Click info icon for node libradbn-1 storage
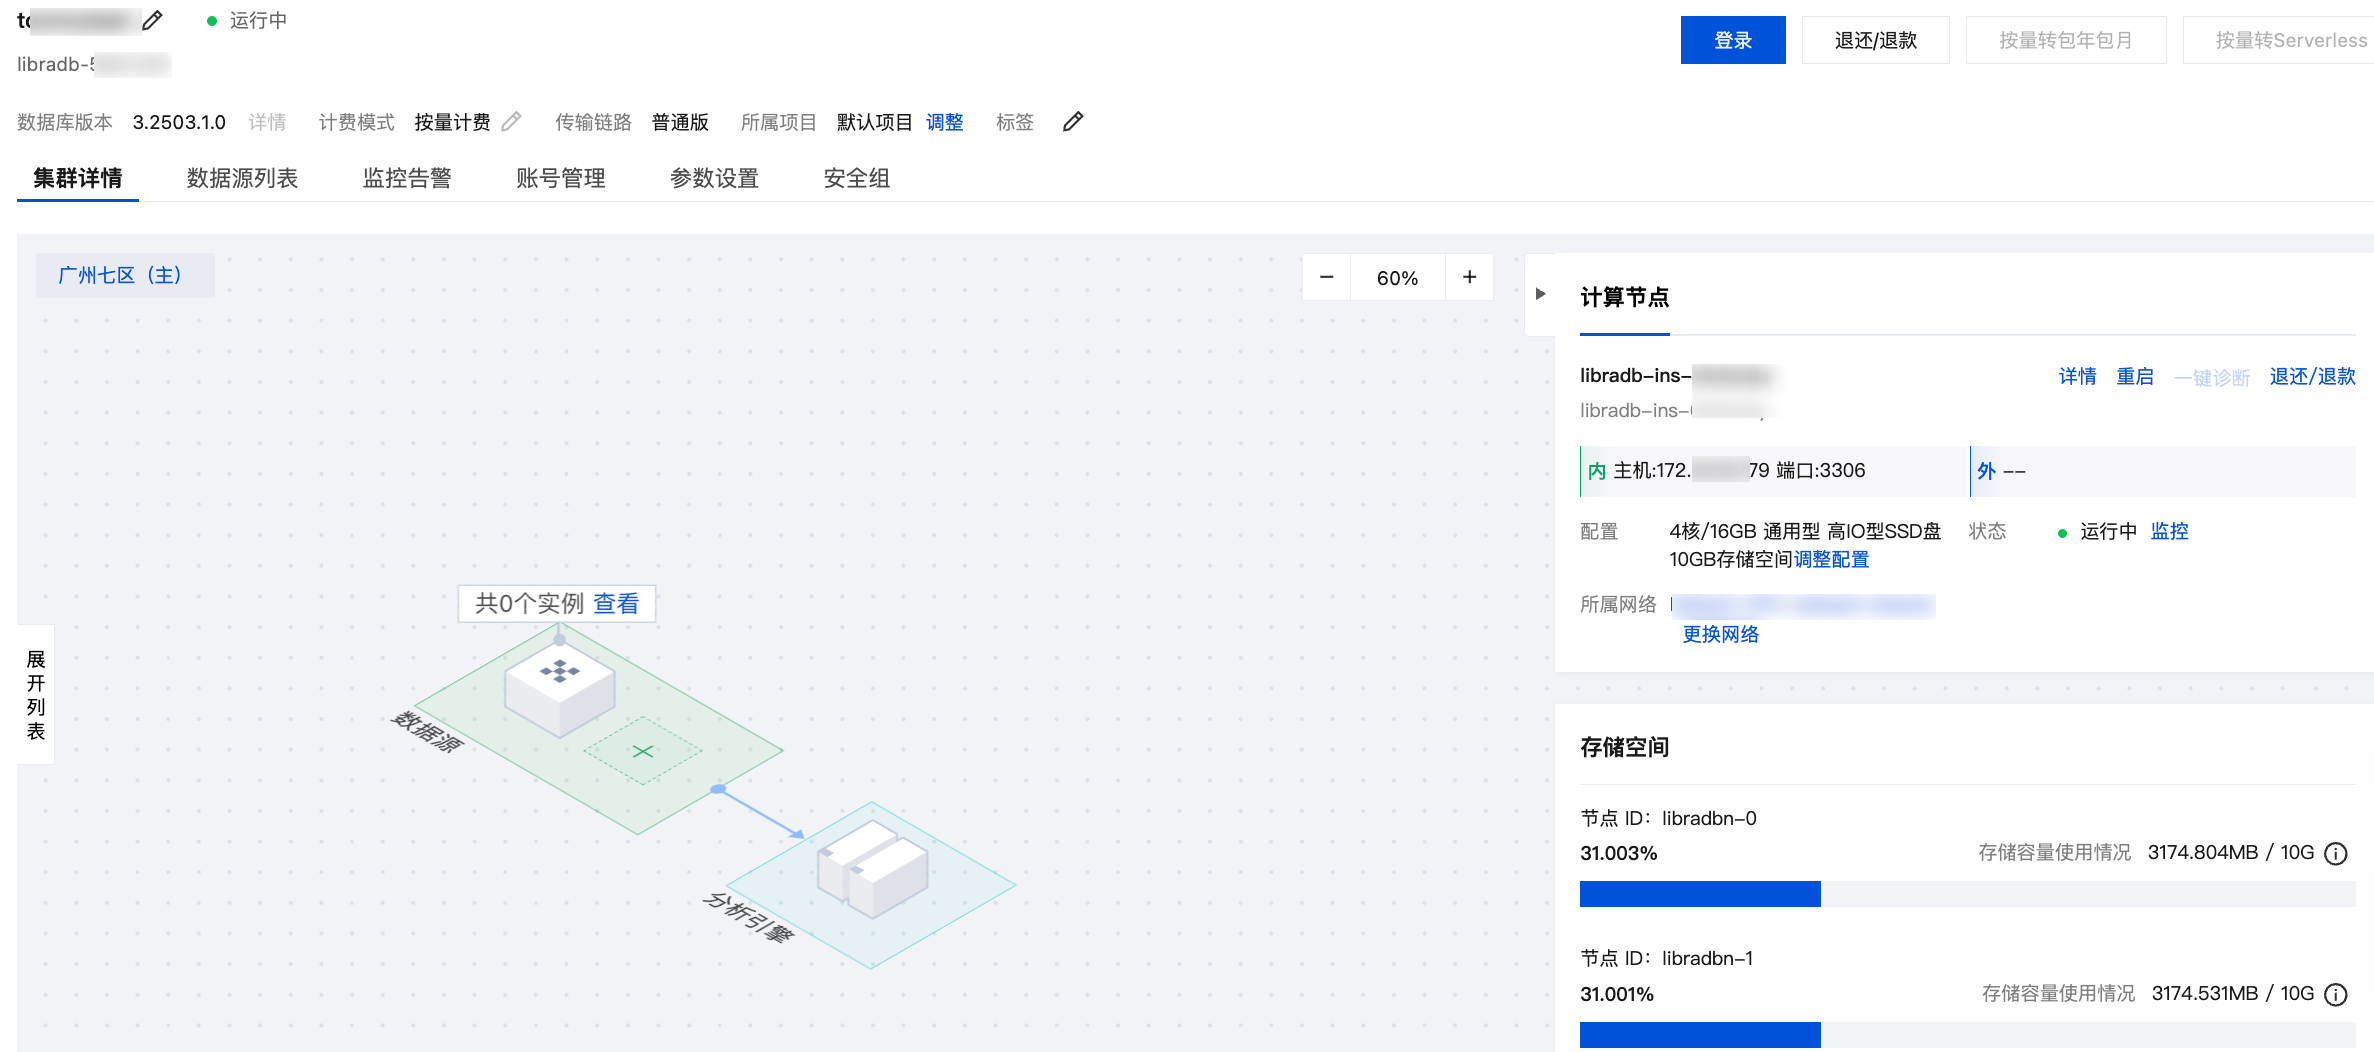This screenshot has height=1052, width=2374. [2336, 994]
